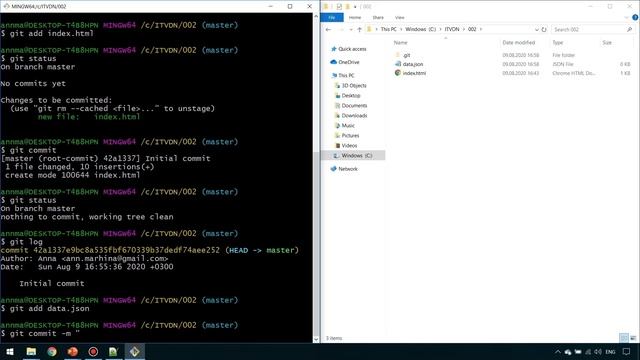Open Desktop folder in sidebar
This screenshot has width=640, height=360.
(347, 96)
